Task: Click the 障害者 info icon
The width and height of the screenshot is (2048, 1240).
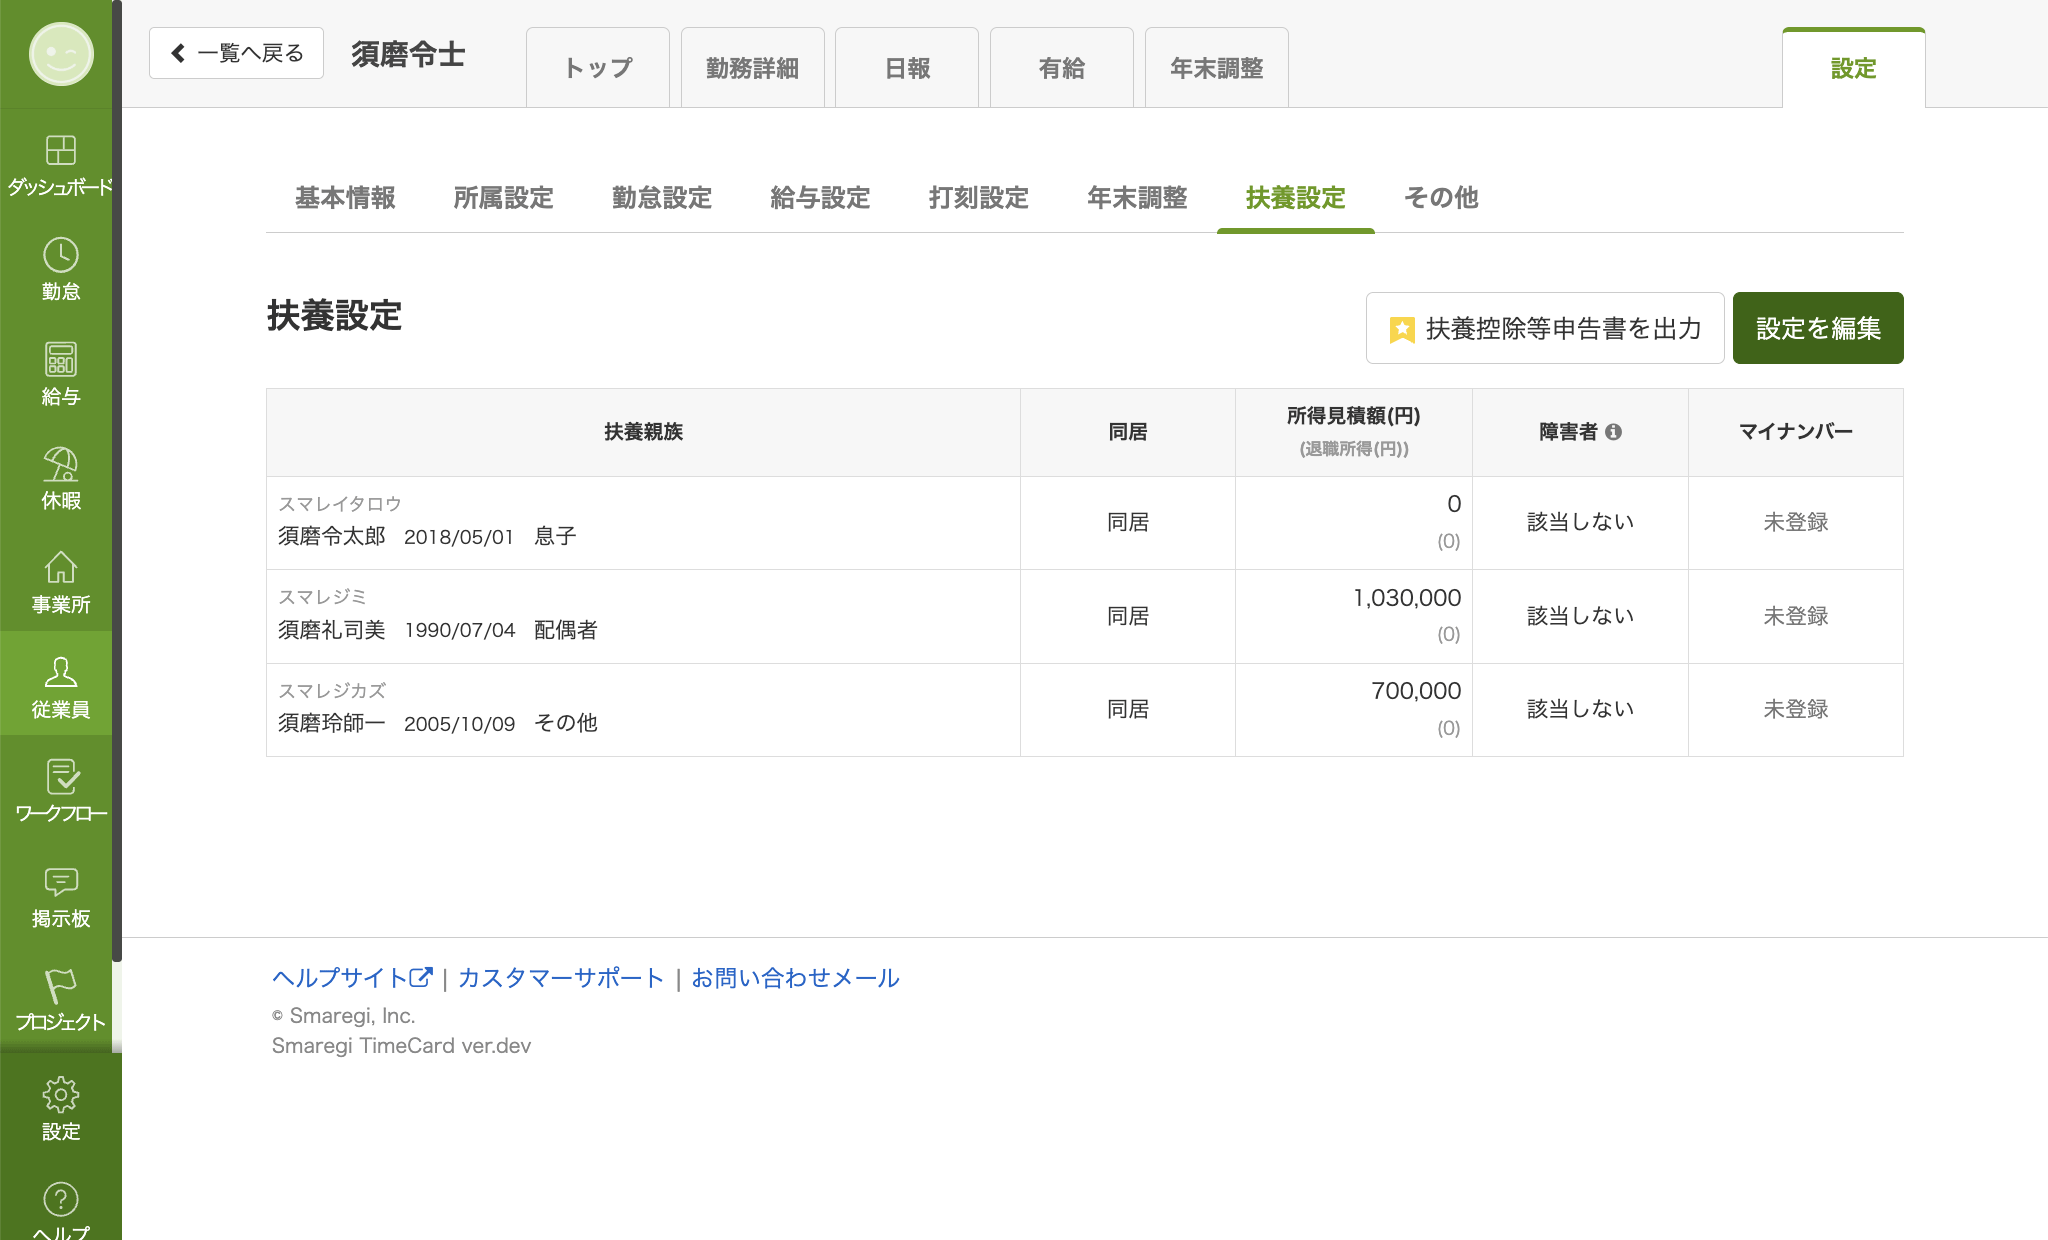Action: point(1613,432)
